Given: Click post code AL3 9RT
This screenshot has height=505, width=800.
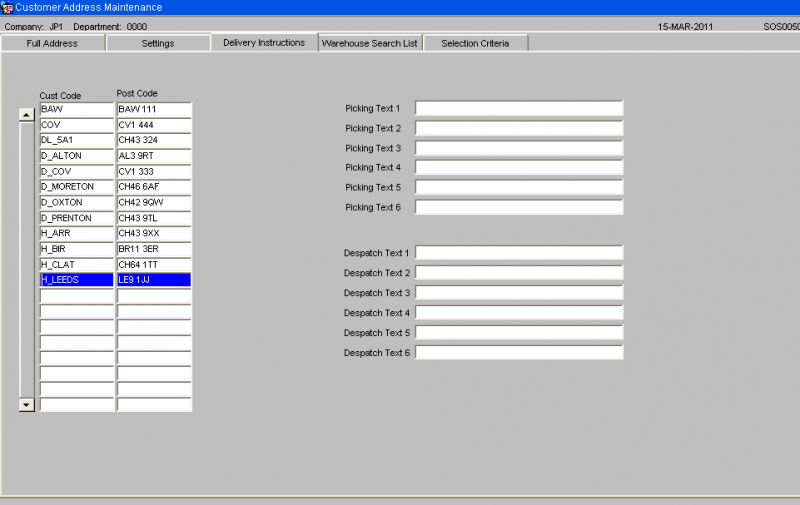Looking at the screenshot, I should [154, 156].
